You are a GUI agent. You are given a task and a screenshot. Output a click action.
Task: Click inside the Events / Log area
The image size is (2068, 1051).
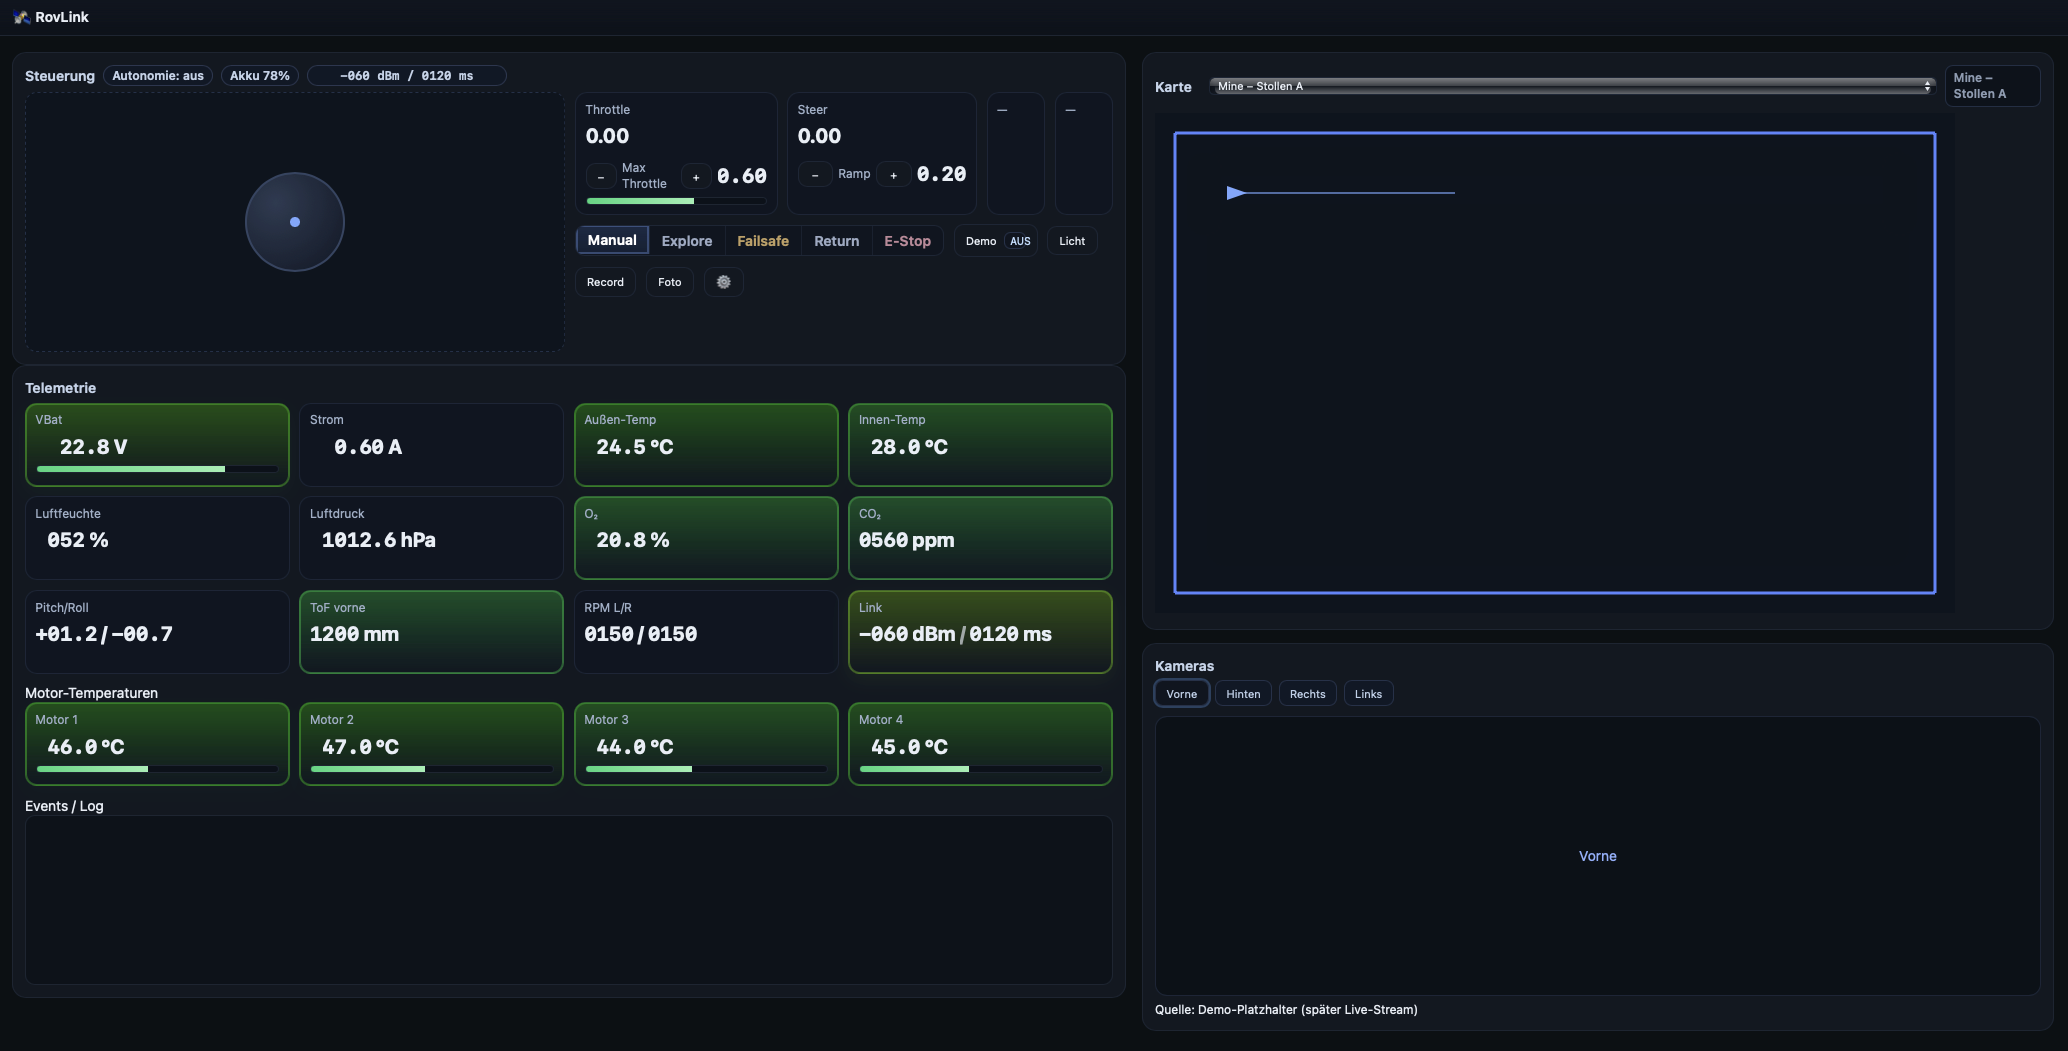point(568,899)
